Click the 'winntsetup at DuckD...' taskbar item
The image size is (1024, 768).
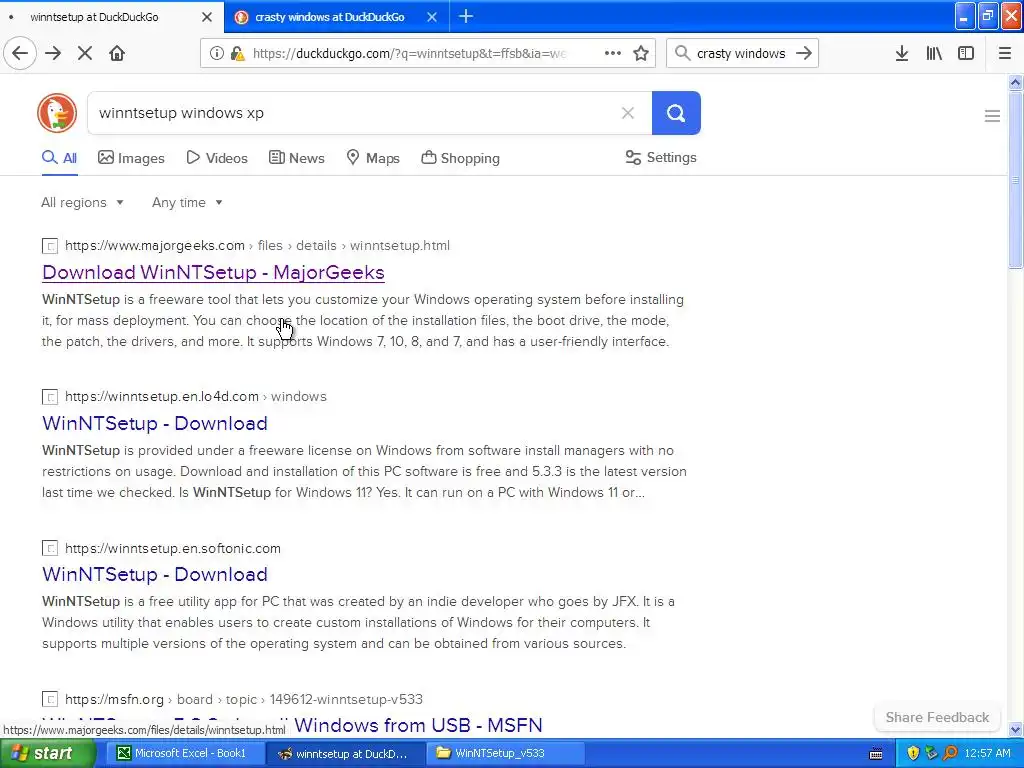pyautogui.click(x=344, y=753)
